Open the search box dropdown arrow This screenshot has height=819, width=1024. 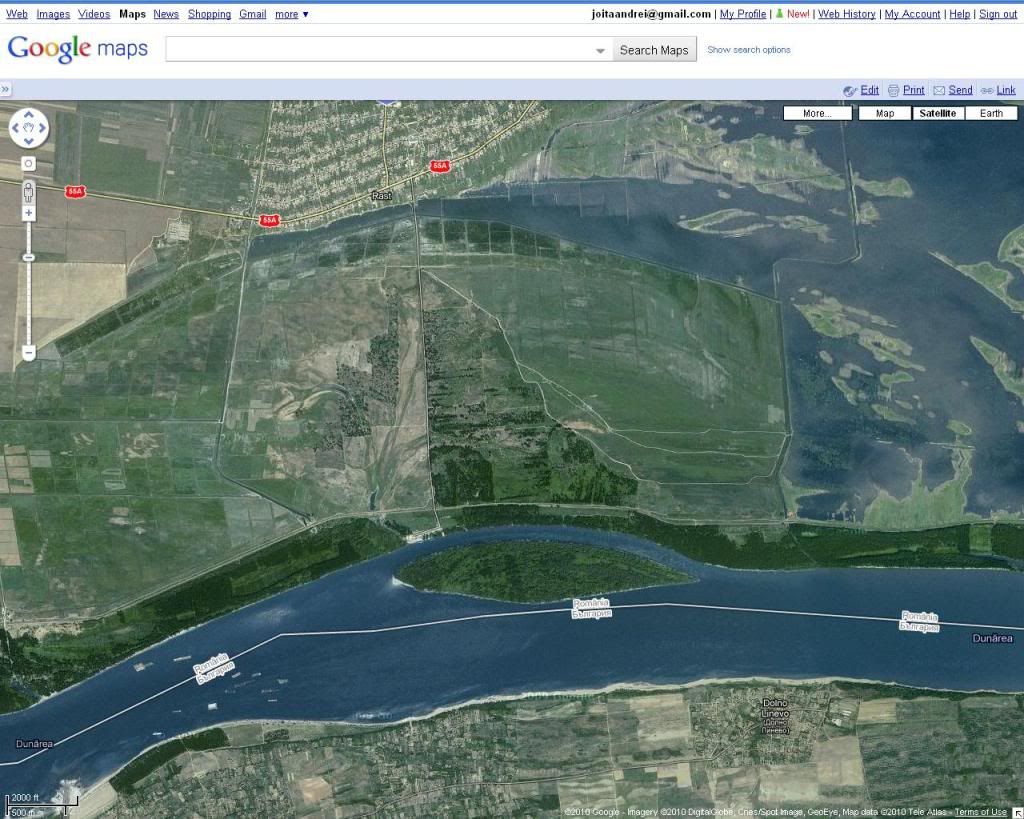pyautogui.click(x=600, y=50)
